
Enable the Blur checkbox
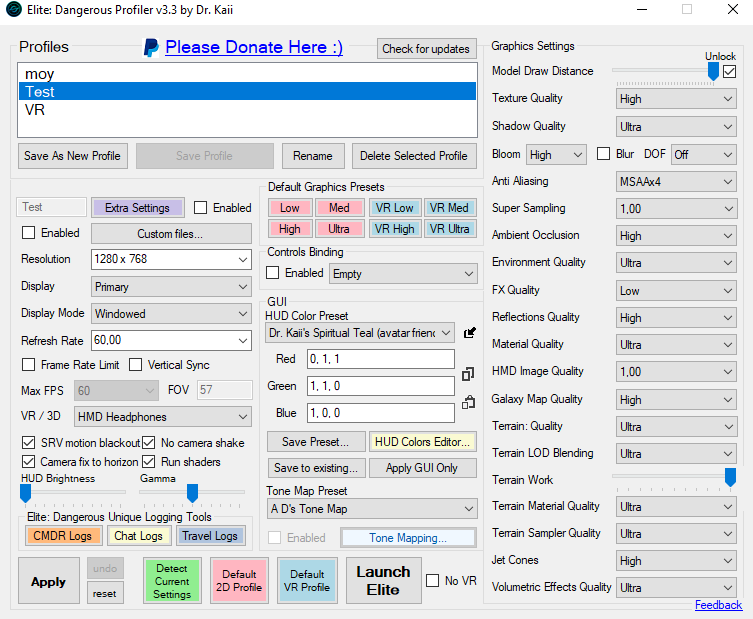(x=603, y=154)
